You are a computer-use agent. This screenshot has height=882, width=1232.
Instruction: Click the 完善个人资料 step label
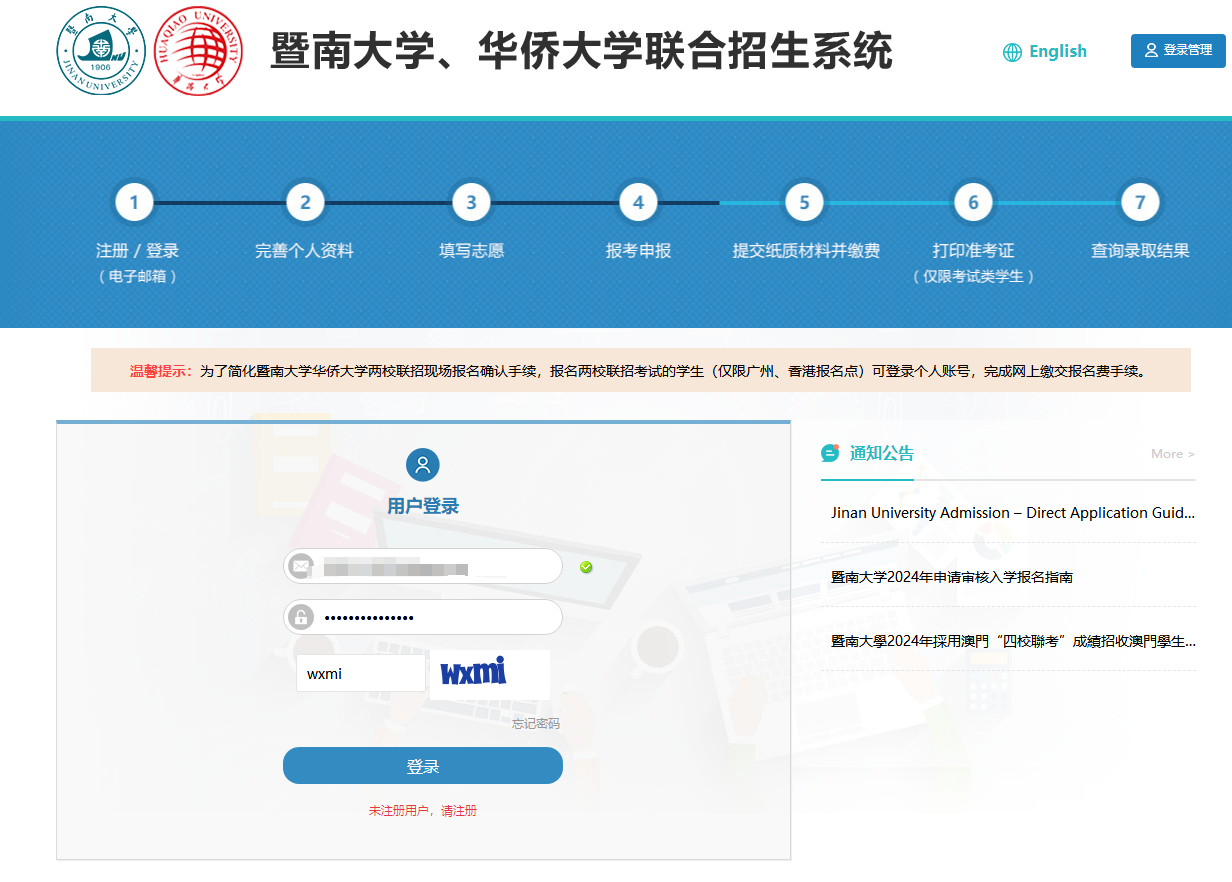(x=304, y=251)
